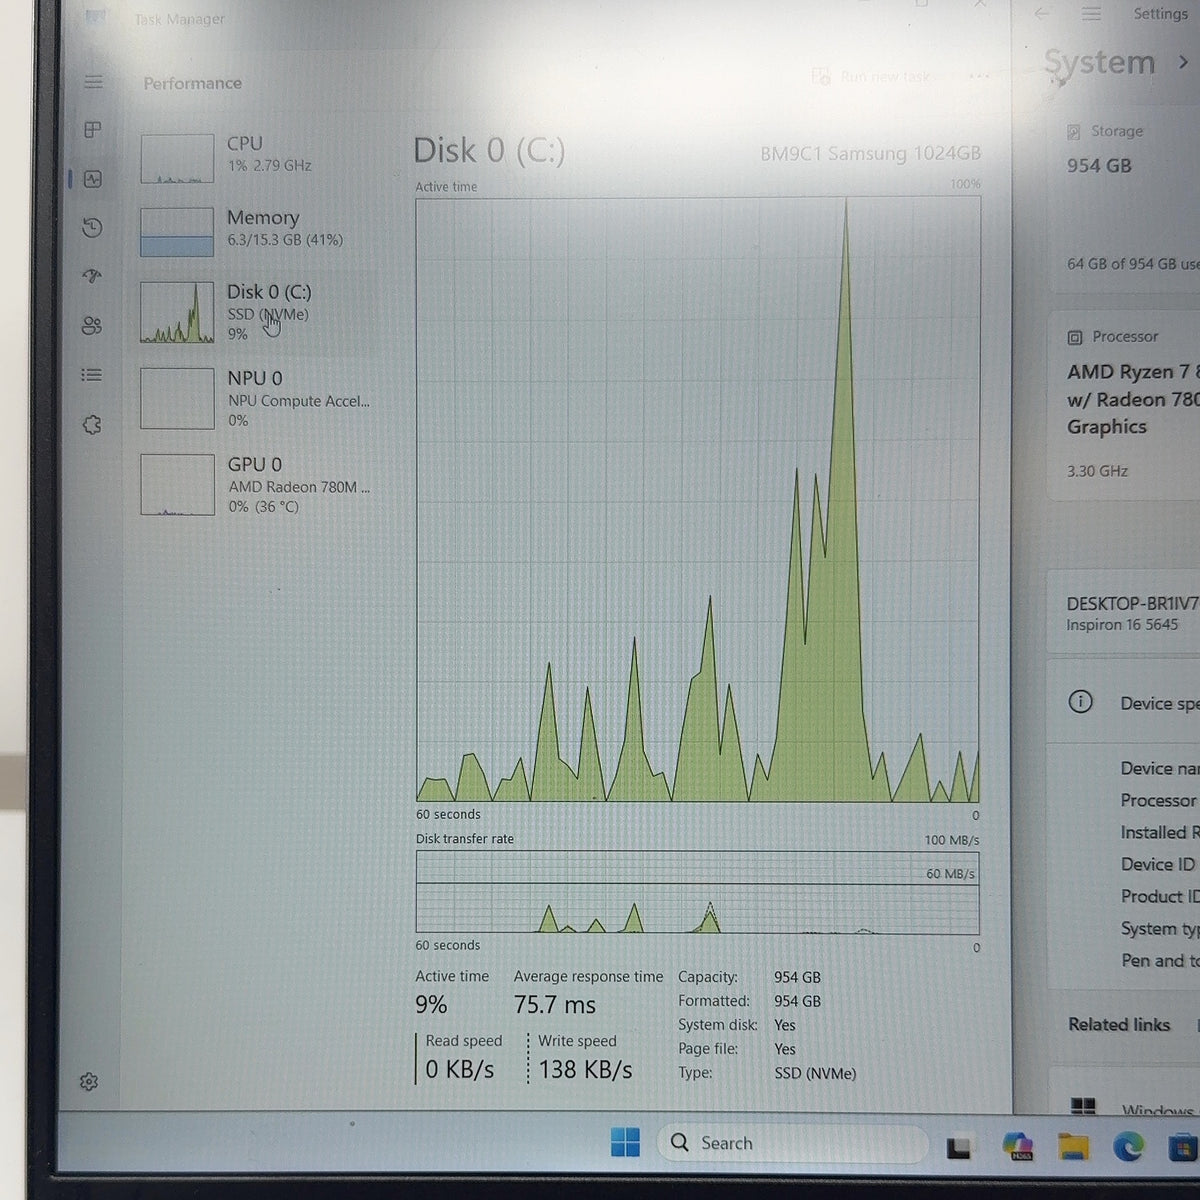Click the Device specifications info icon
1200x1200 pixels.
pos(1081,702)
